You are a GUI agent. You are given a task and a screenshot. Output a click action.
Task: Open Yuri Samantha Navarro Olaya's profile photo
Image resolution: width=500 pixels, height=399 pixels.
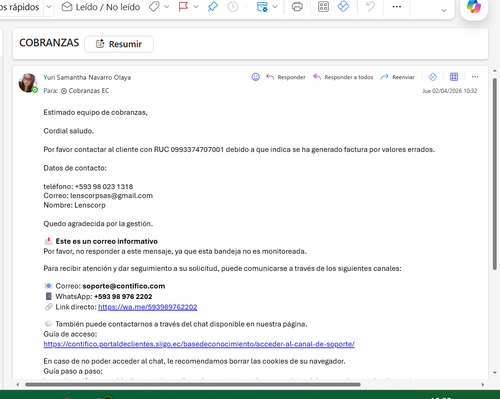[x=28, y=83]
